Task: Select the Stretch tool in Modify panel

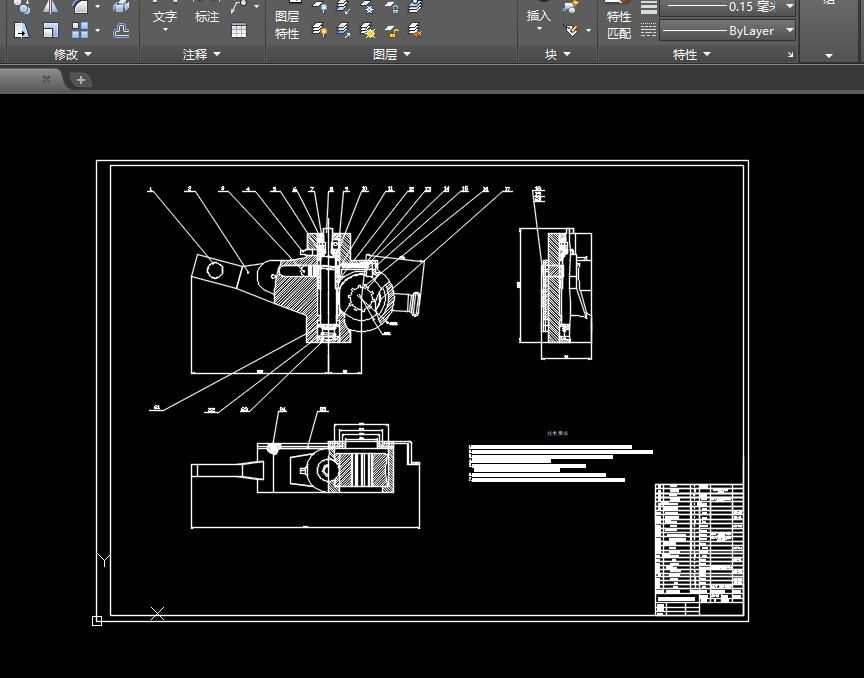Action: pyautogui.click(x=22, y=31)
